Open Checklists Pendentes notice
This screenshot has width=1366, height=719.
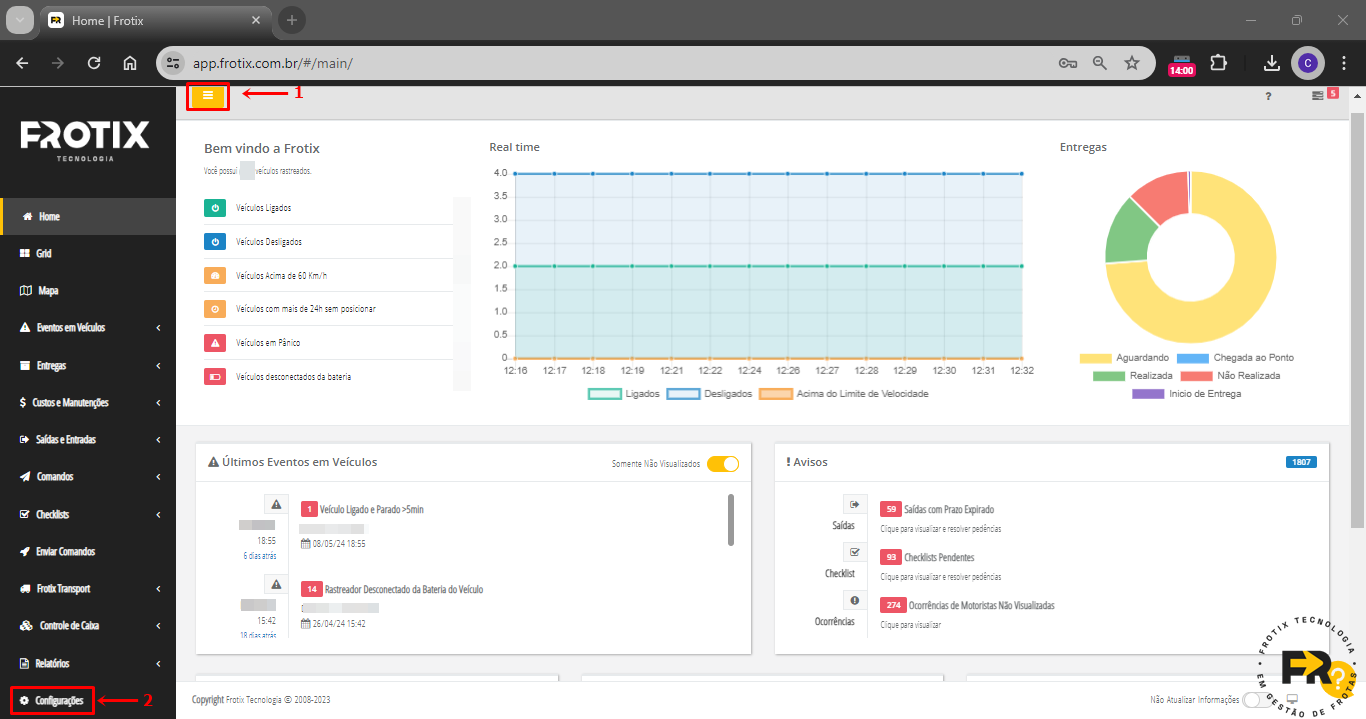click(x=938, y=558)
